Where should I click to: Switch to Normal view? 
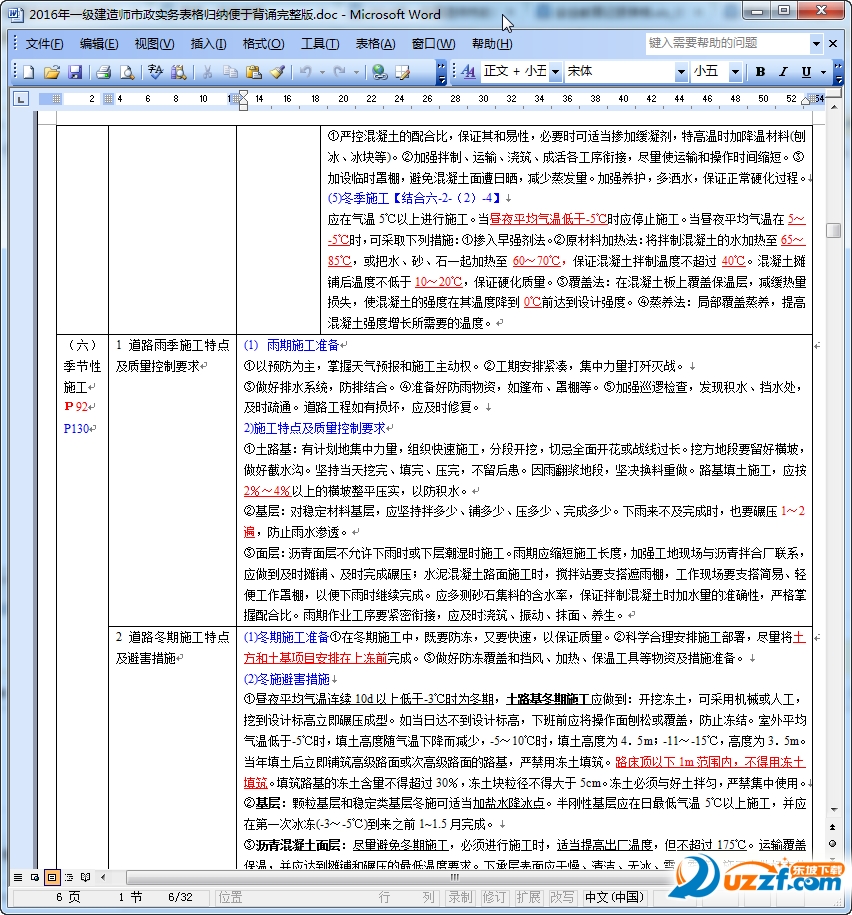(x=18, y=877)
